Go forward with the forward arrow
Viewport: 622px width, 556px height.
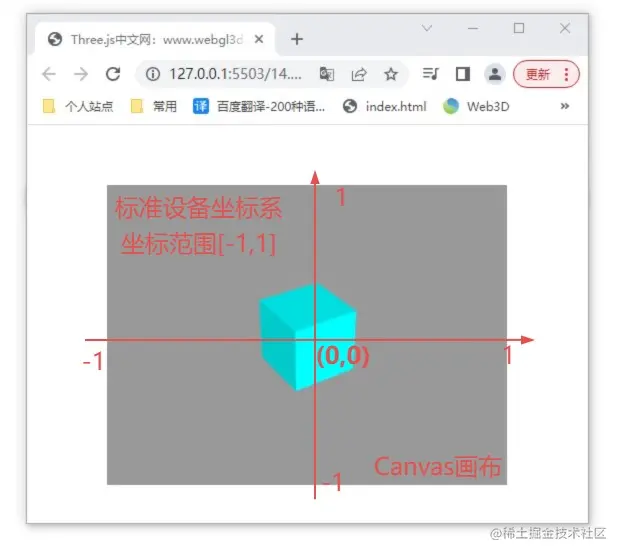pyautogui.click(x=81, y=74)
